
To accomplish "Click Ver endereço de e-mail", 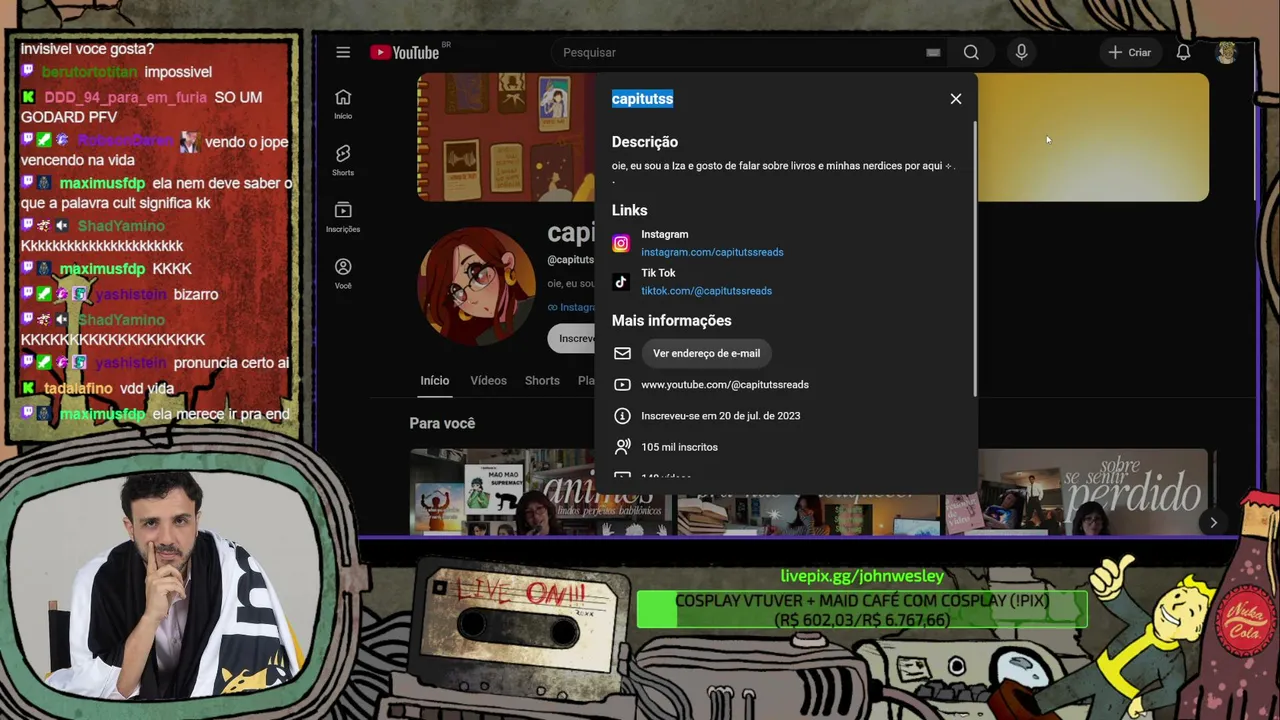I will click(x=706, y=353).
